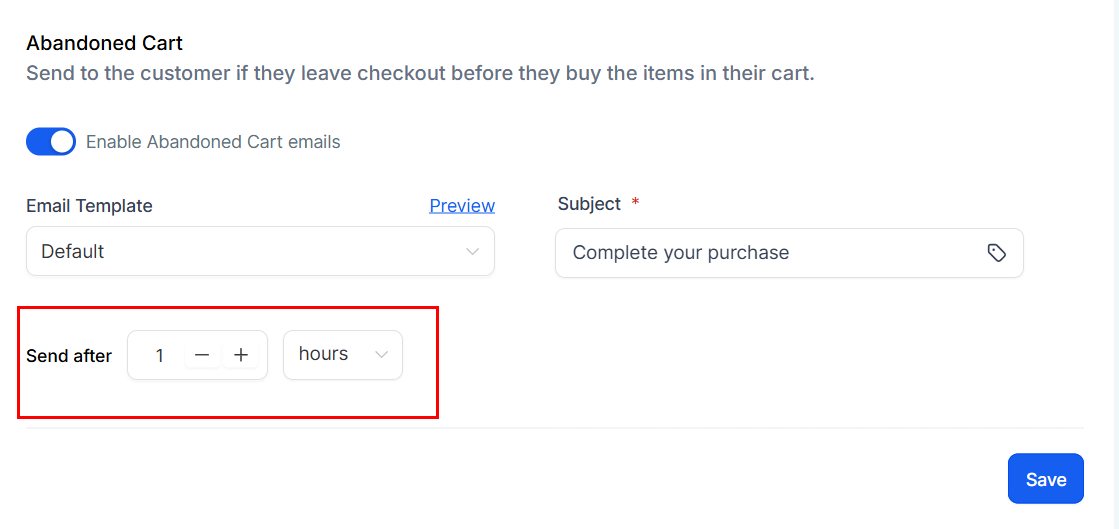Image resolution: width=1119 pixels, height=529 pixels.
Task: Increase Send after value with plus icon
Action: [240, 355]
